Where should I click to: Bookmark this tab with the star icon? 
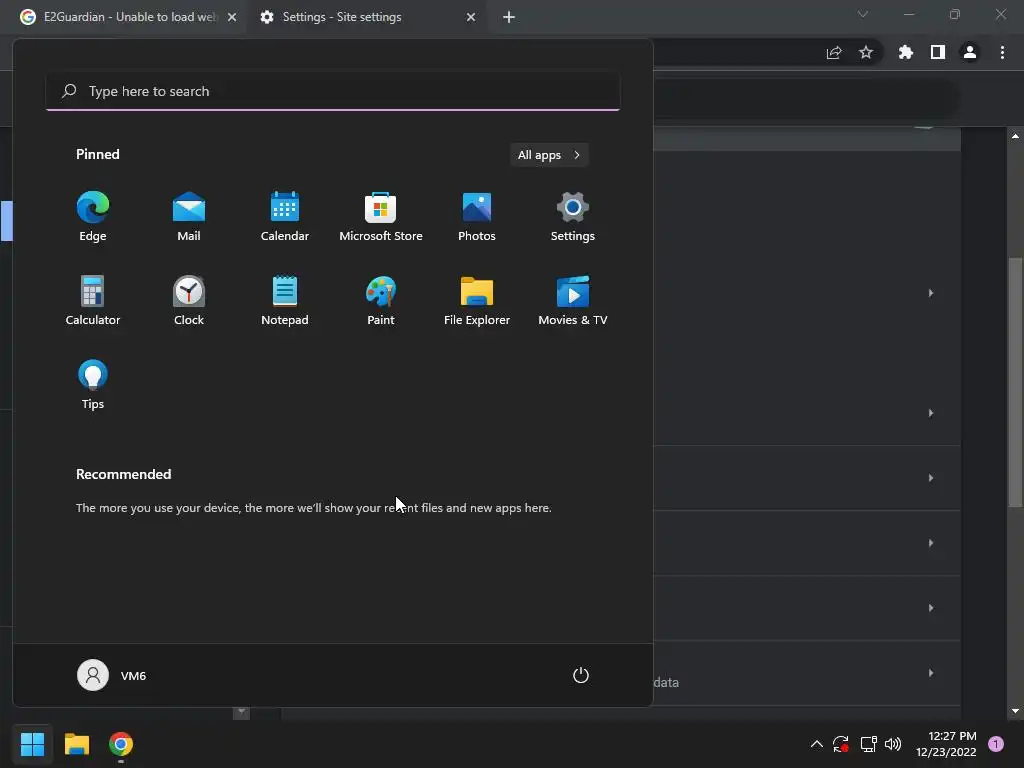tap(866, 52)
